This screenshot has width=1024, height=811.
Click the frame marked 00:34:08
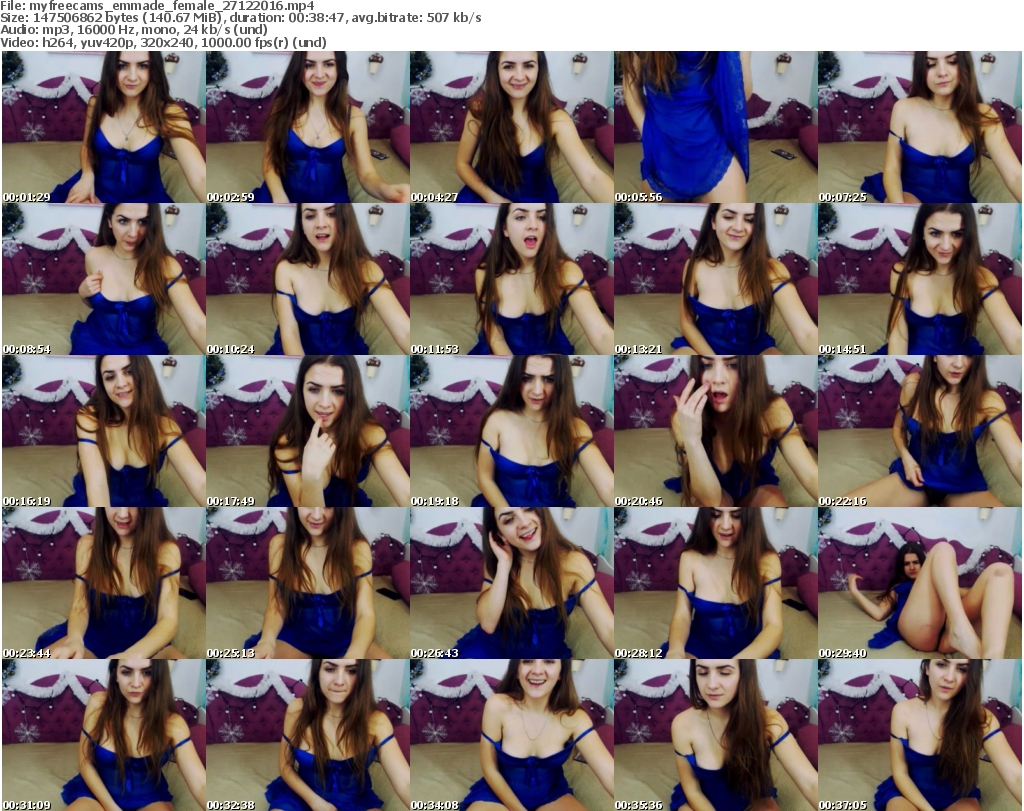(511, 735)
